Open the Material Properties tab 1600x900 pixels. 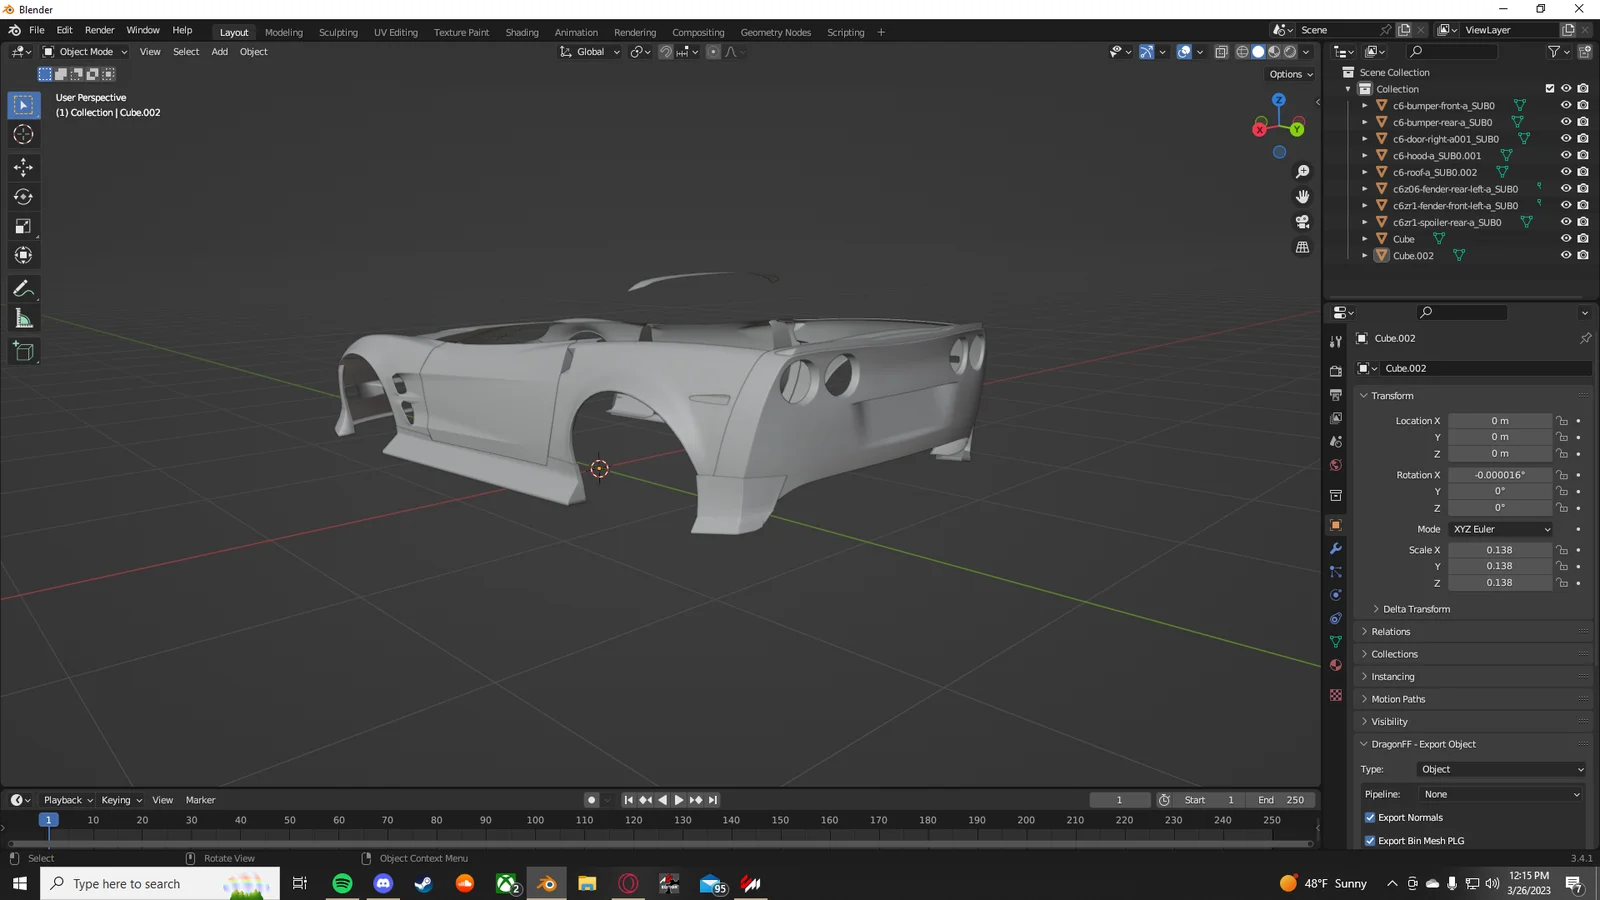(1335, 665)
